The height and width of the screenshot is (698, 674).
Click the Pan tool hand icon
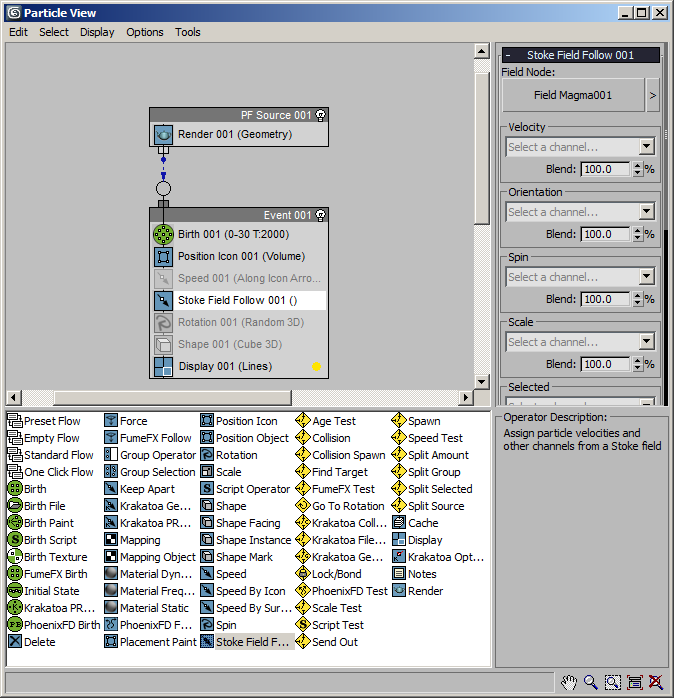tap(569, 682)
